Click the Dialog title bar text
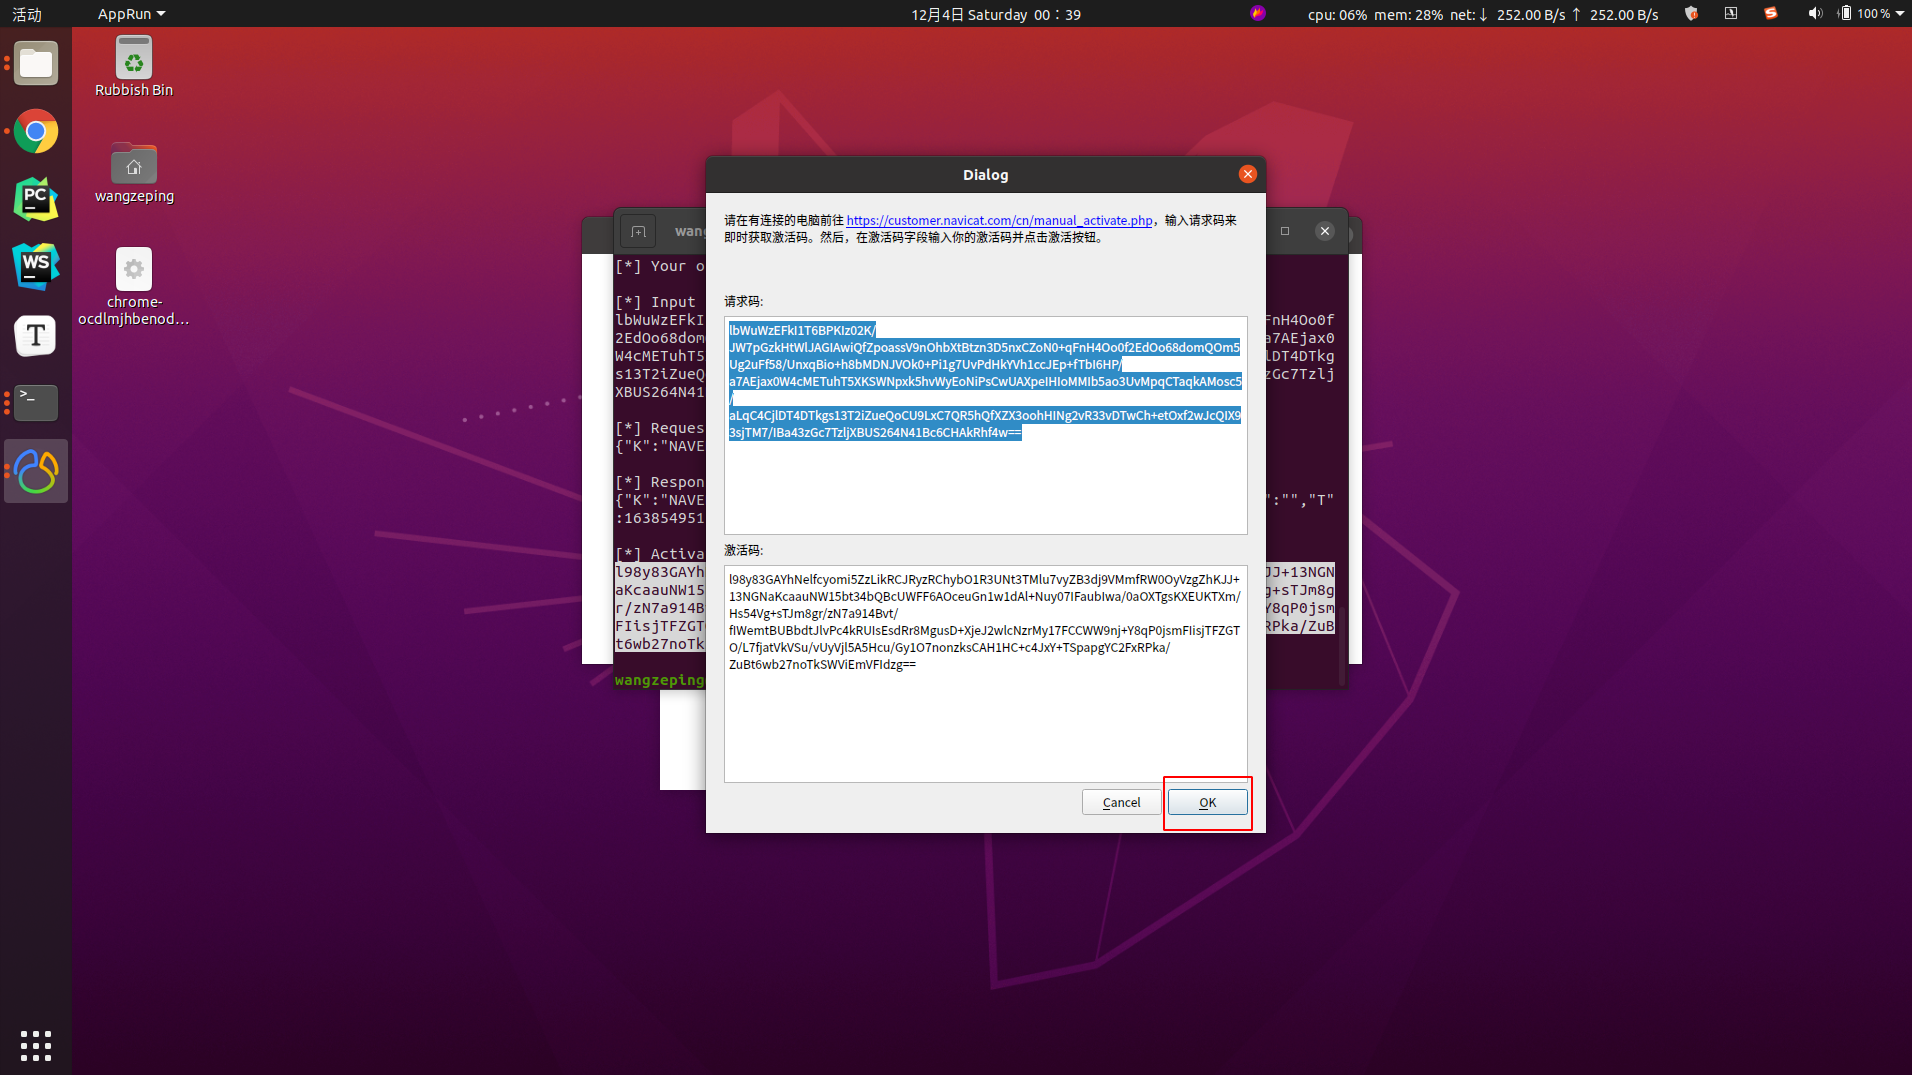This screenshot has width=1912, height=1075. [x=985, y=175]
